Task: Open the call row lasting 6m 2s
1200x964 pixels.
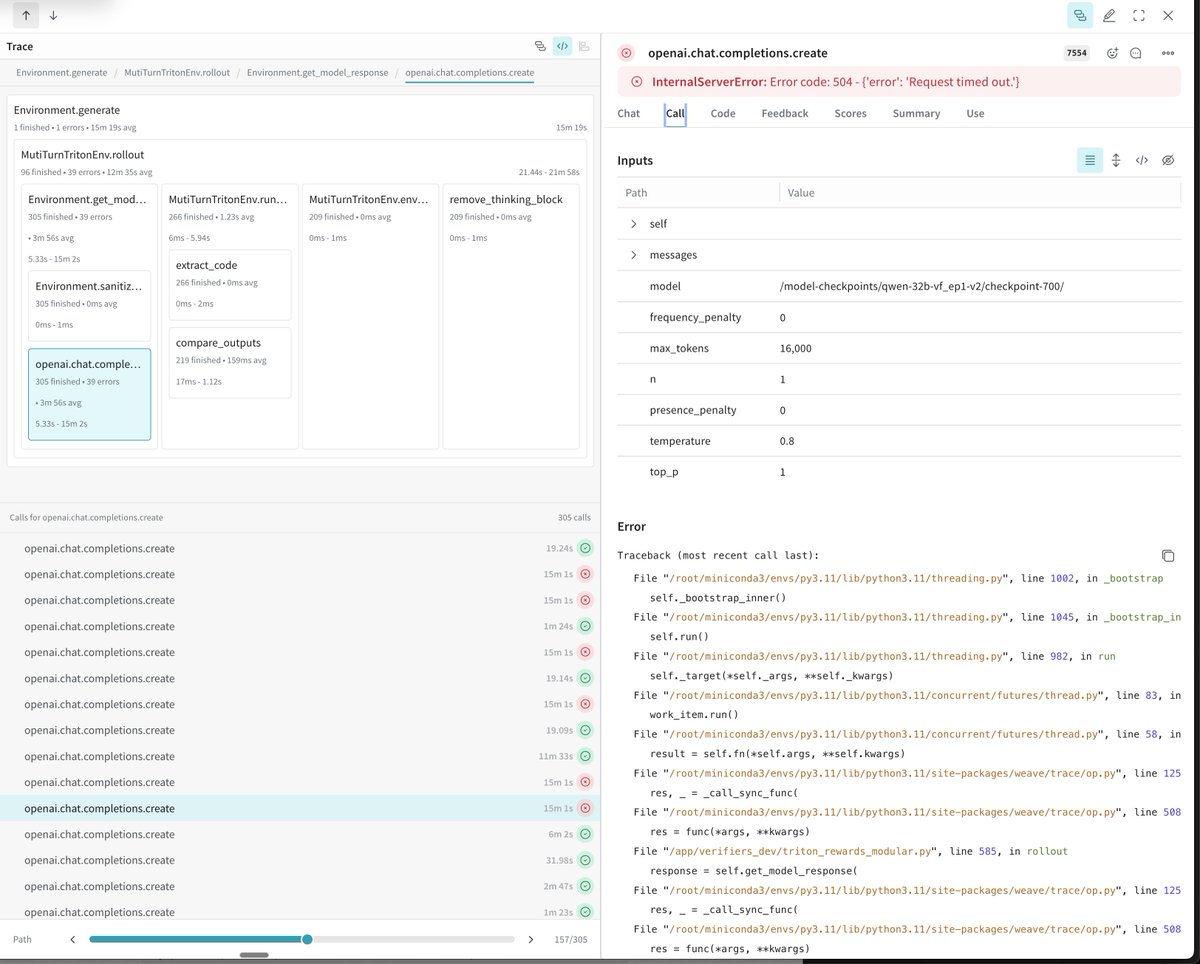Action: (x=300, y=834)
